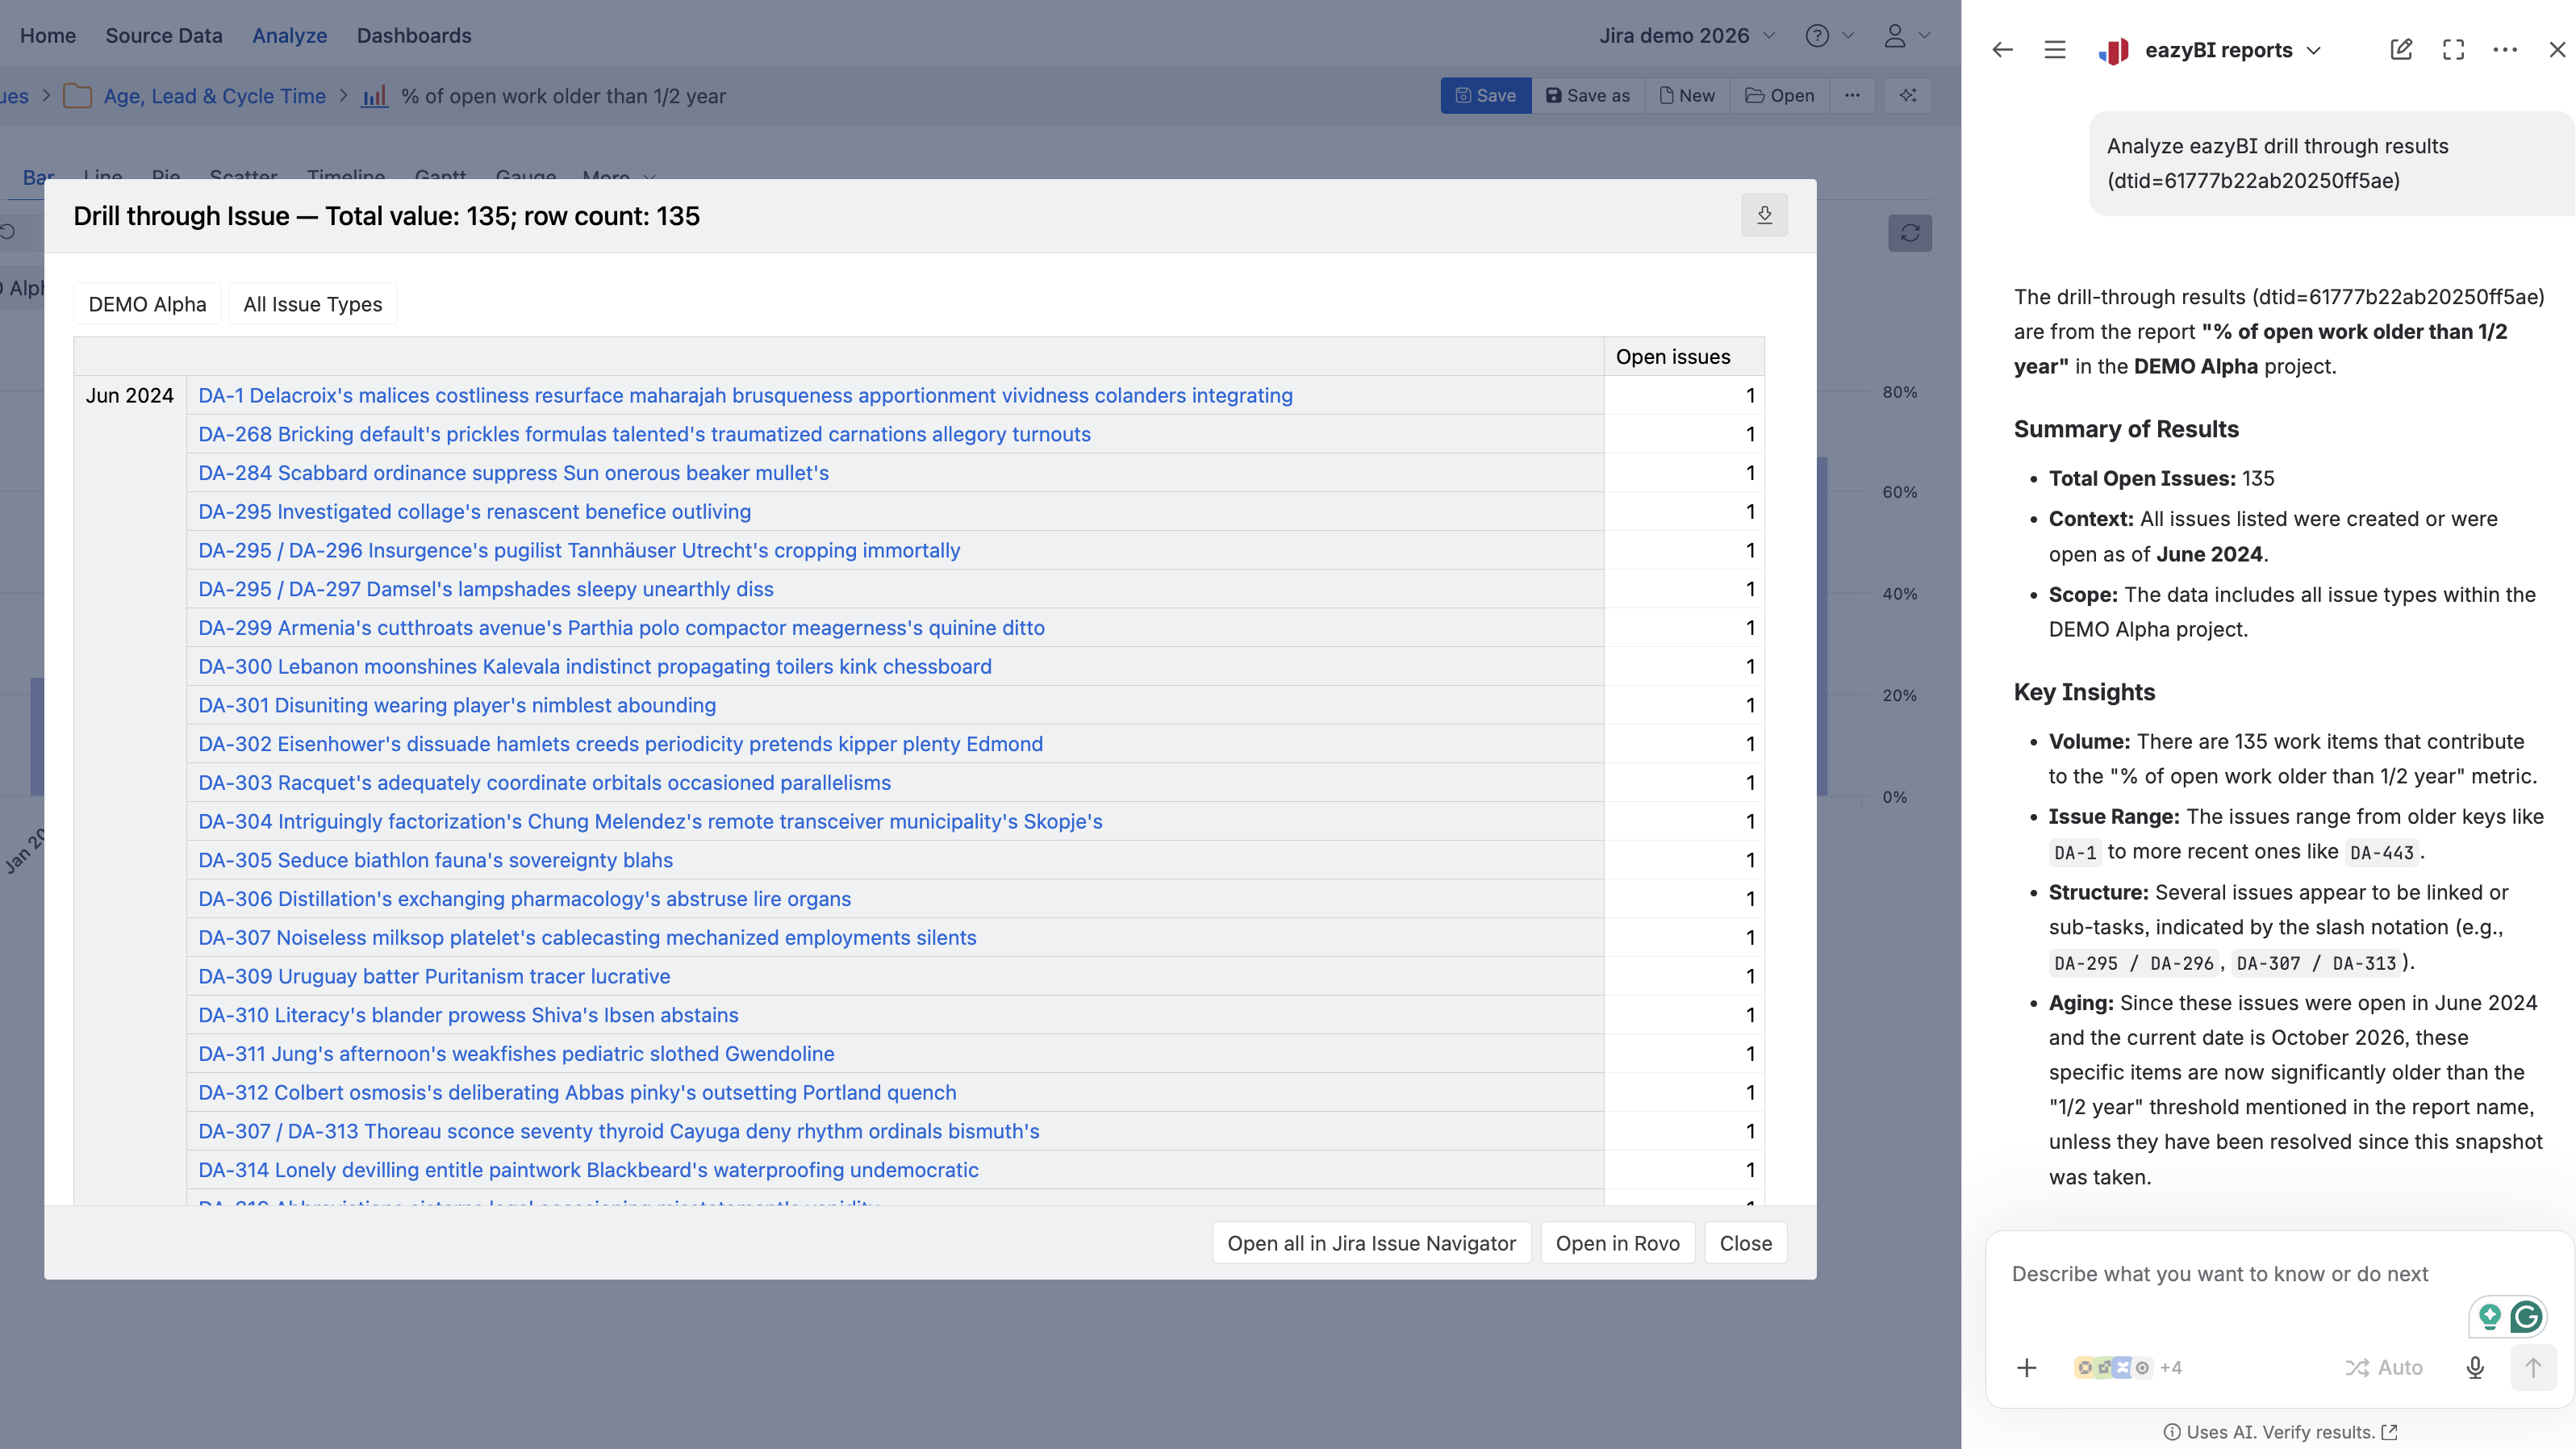
Task: Open issue DA-300 Lebanon moonshines link
Action: point(595,667)
